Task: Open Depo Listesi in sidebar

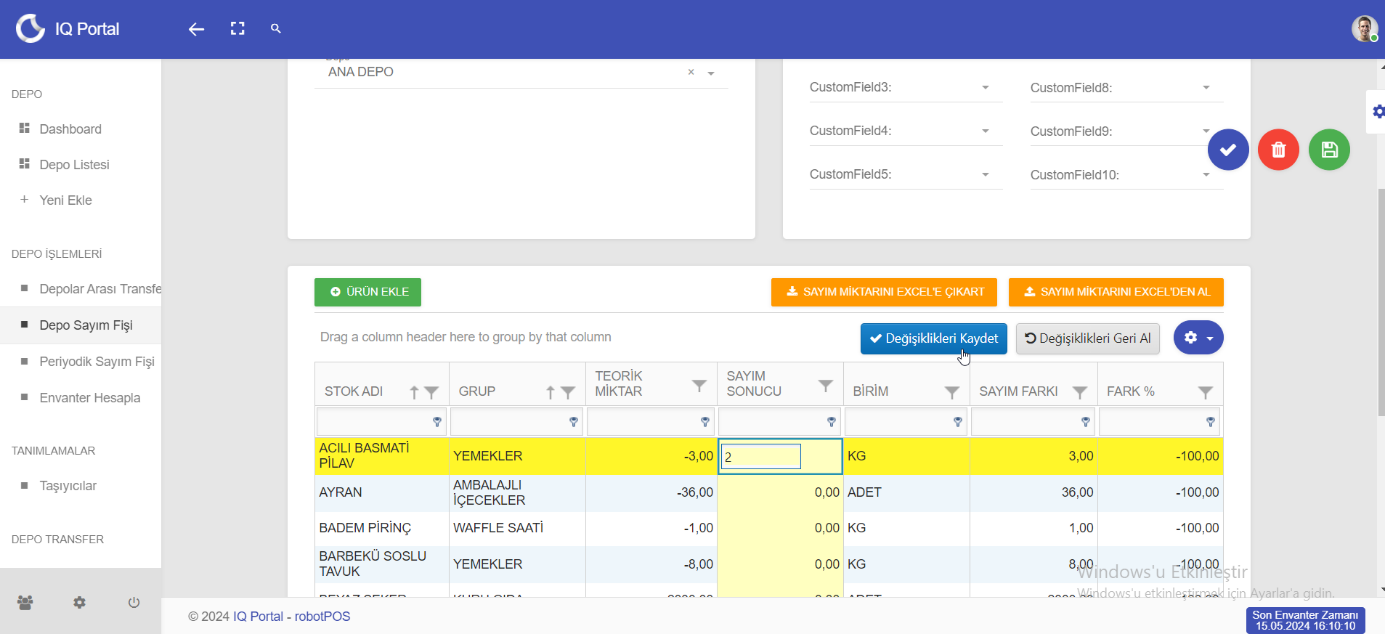Action: [x=74, y=165]
